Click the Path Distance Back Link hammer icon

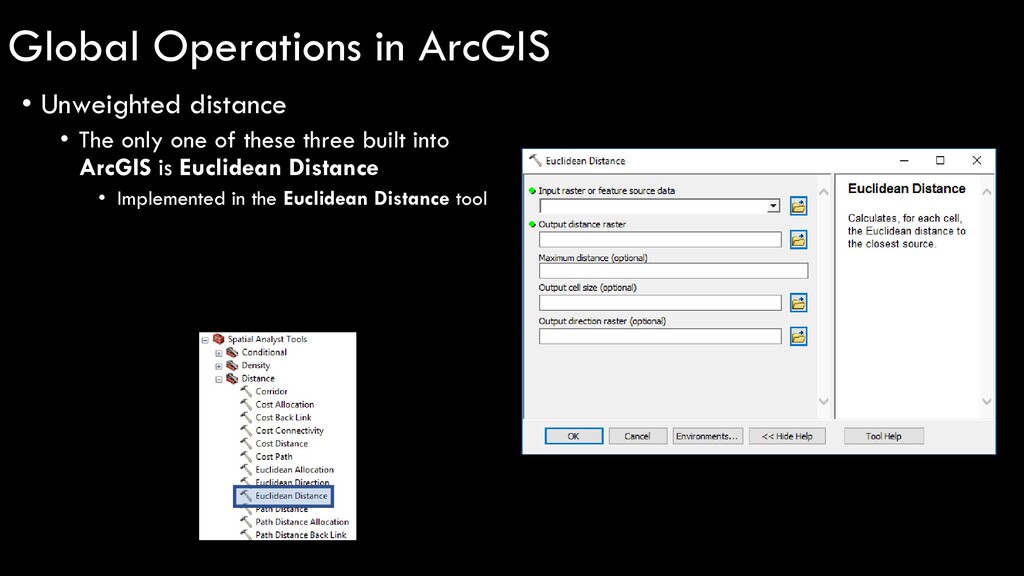coord(246,534)
